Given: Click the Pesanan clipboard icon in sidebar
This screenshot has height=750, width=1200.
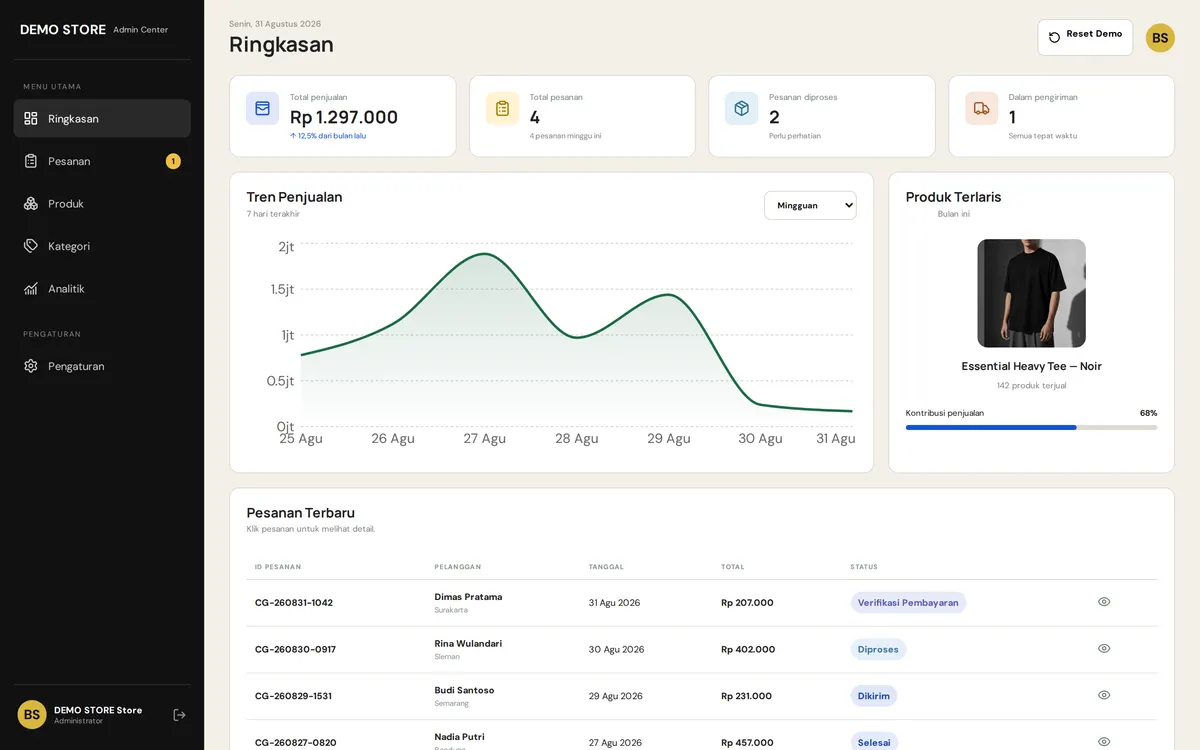Looking at the screenshot, I should 31,161.
